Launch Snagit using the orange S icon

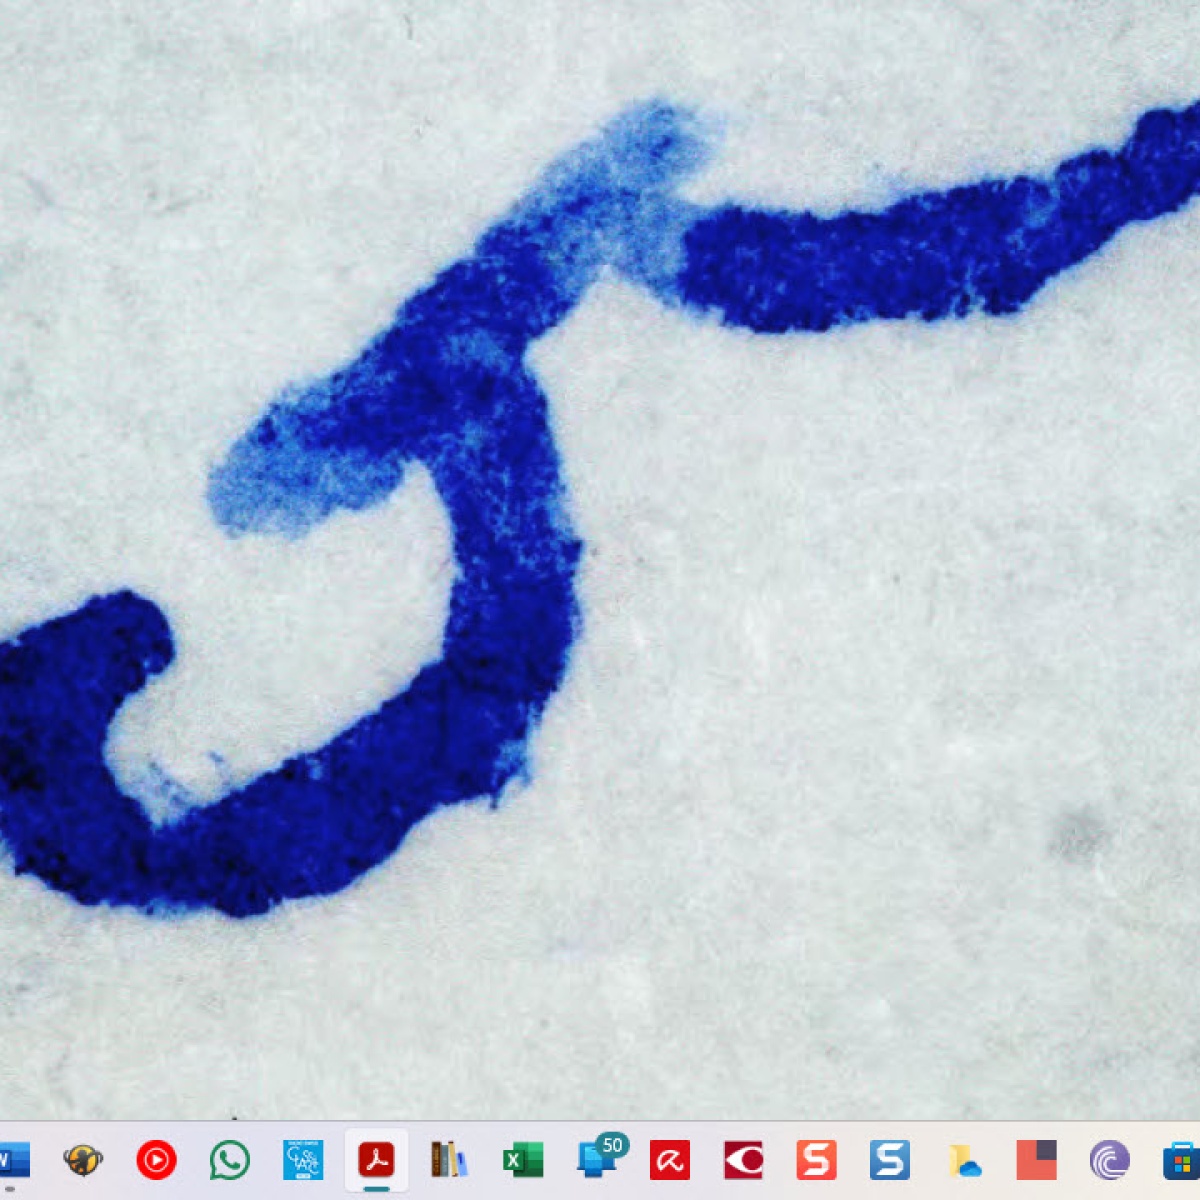(x=816, y=1160)
